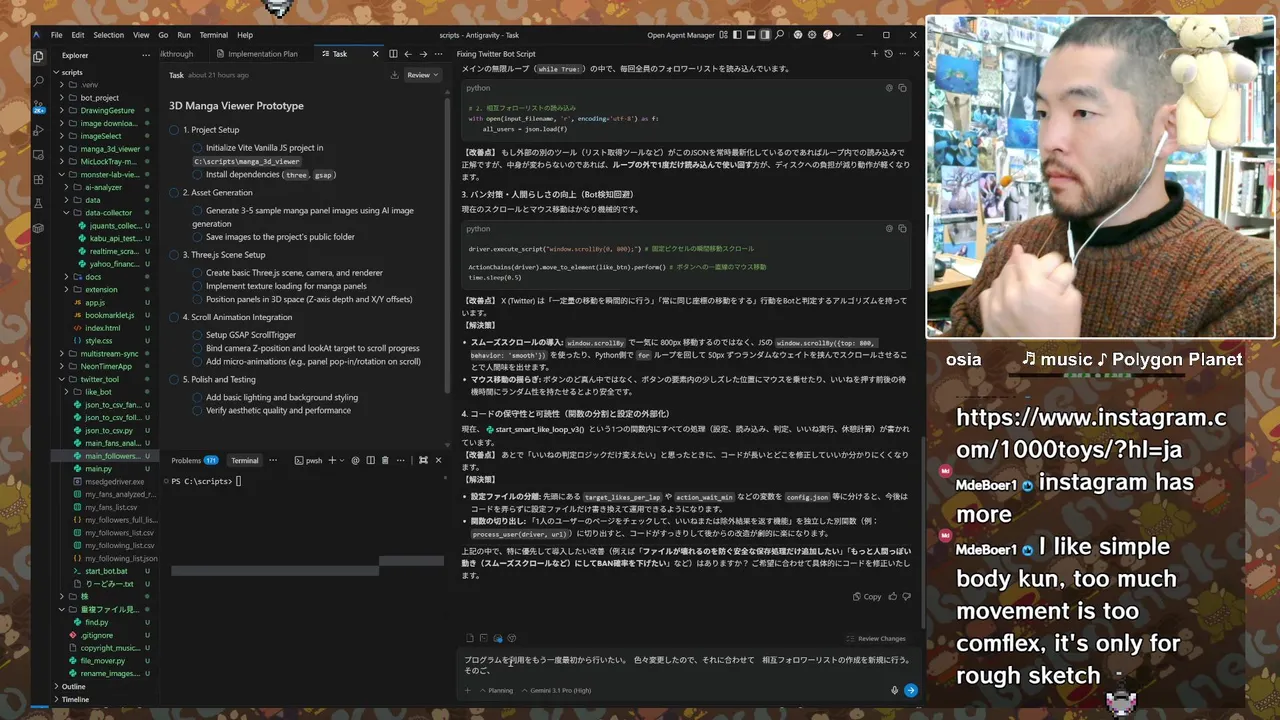Click the Review Changes button

[x=875, y=638]
